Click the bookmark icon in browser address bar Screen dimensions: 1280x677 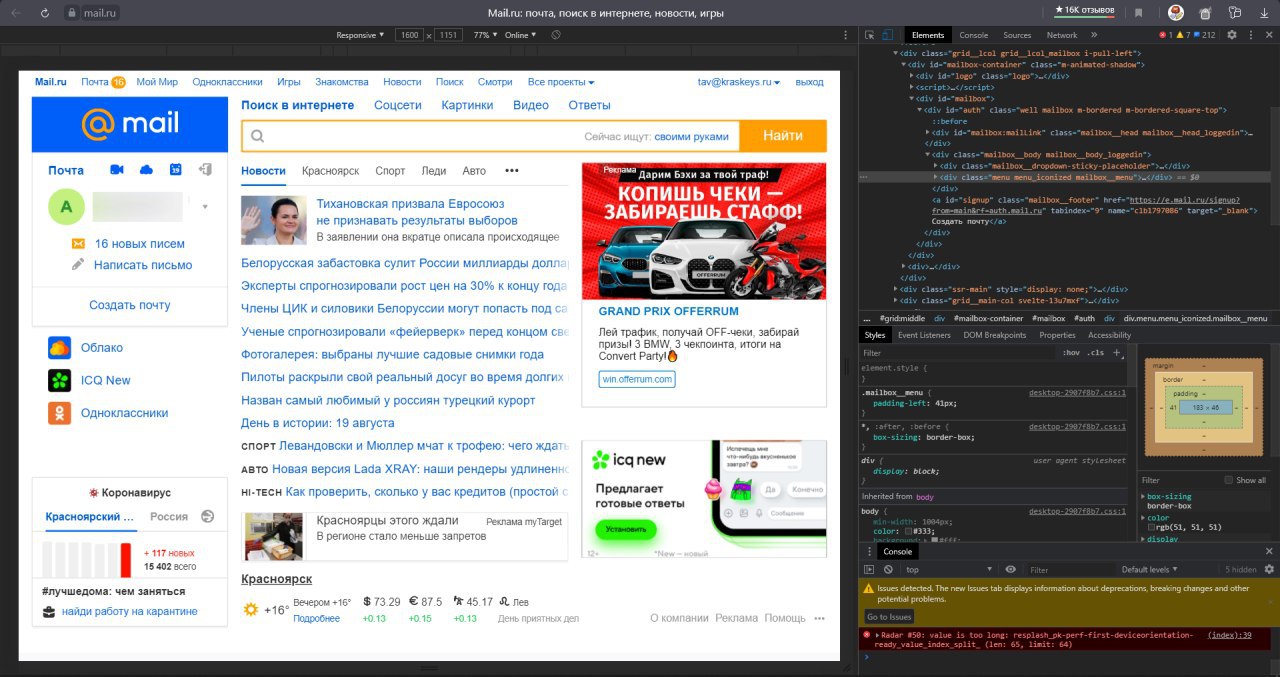[x=1138, y=13]
